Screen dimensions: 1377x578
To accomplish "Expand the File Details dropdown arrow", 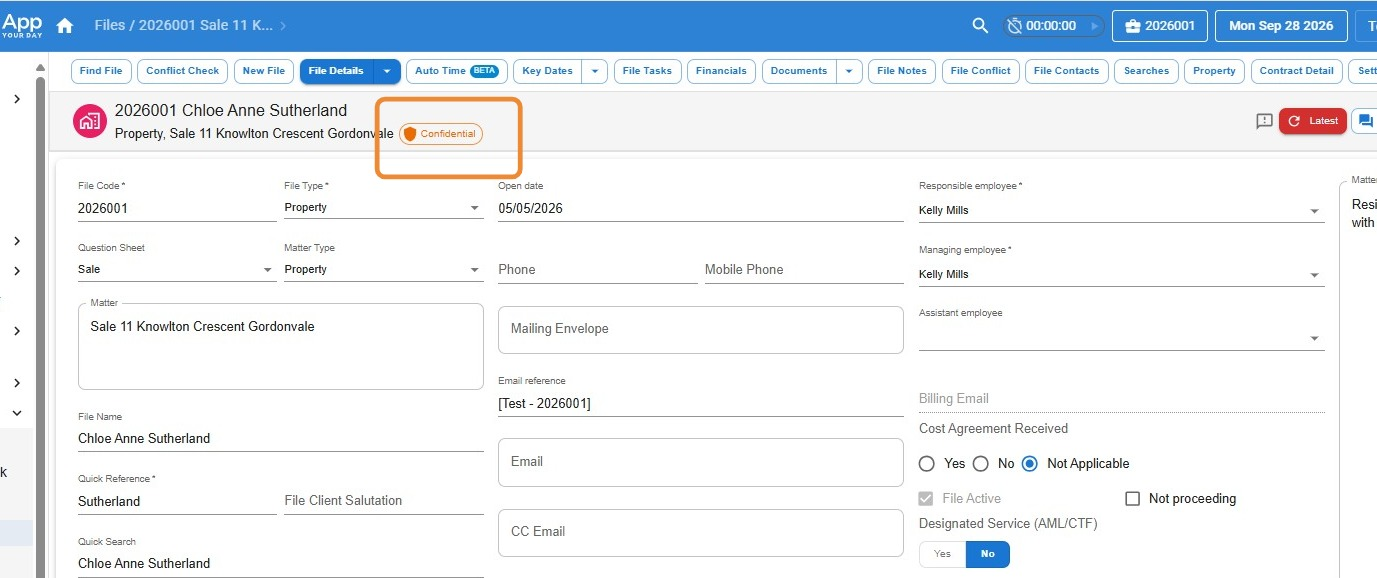I will 387,71.
